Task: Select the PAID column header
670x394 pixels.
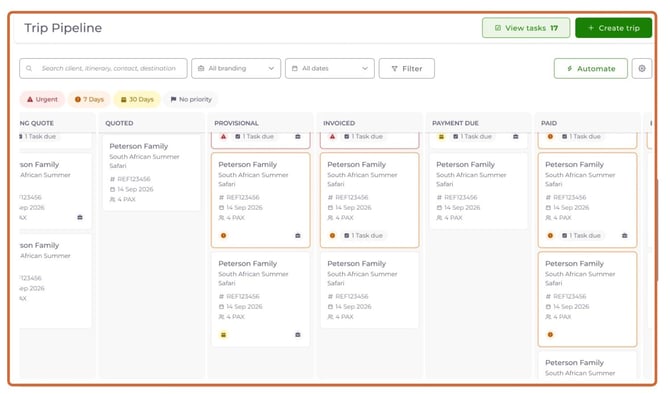Action: (x=549, y=123)
